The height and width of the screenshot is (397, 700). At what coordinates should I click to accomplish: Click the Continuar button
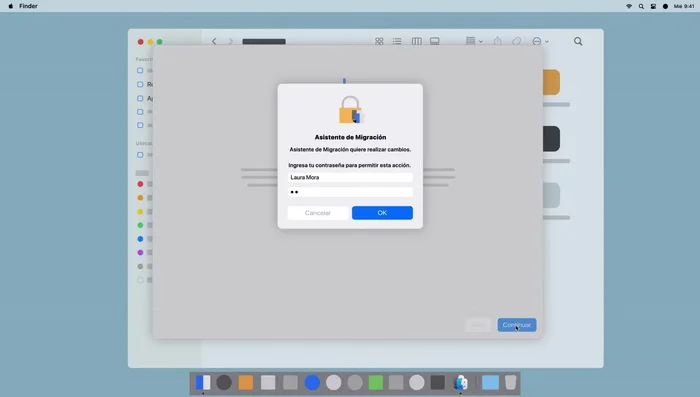[517, 325]
